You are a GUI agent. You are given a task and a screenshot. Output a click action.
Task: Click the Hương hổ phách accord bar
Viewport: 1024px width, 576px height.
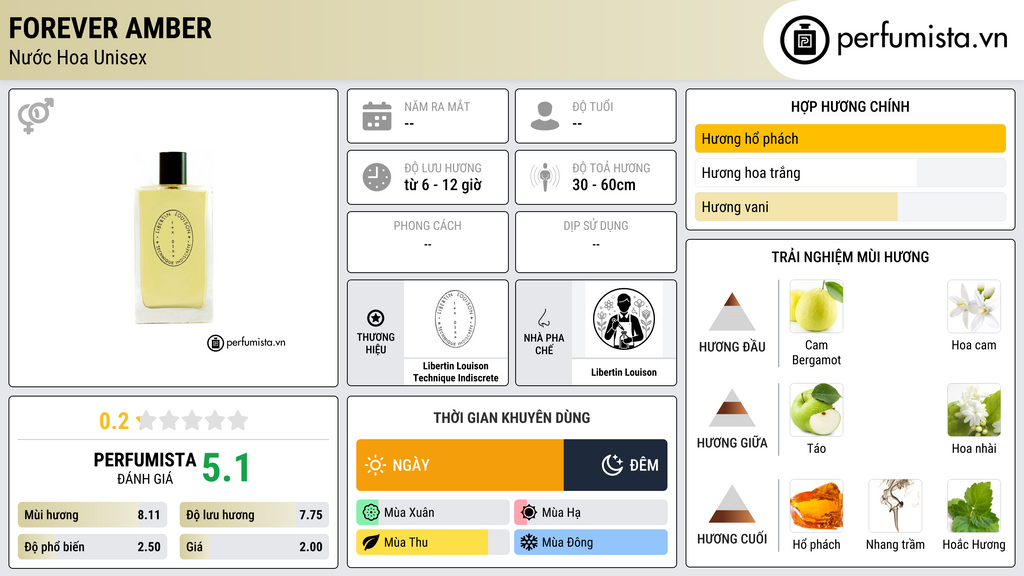pyautogui.click(x=850, y=138)
